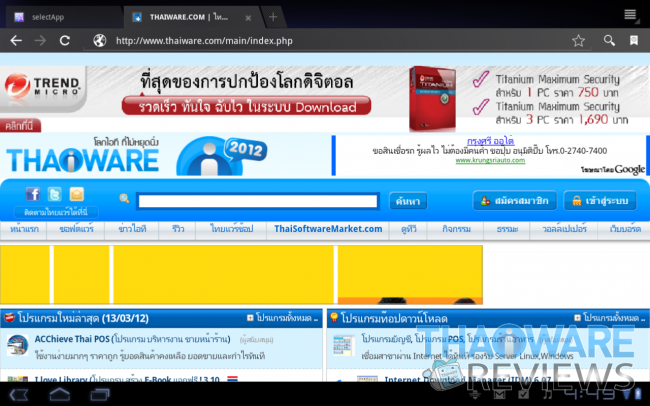Viewport: 650px width, 406px height.
Task: Tap the globe site icon in the address bar
Action: (x=99, y=41)
